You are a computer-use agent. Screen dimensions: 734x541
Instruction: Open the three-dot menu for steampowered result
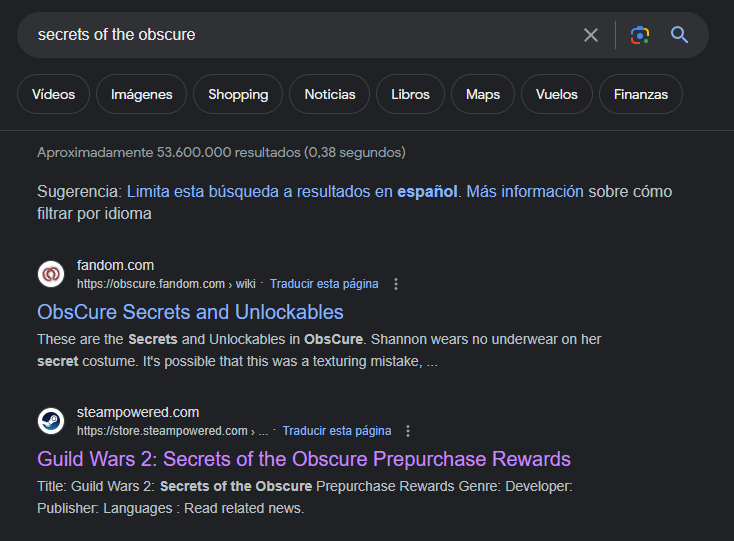pyautogui.click(x=408, y=431)
